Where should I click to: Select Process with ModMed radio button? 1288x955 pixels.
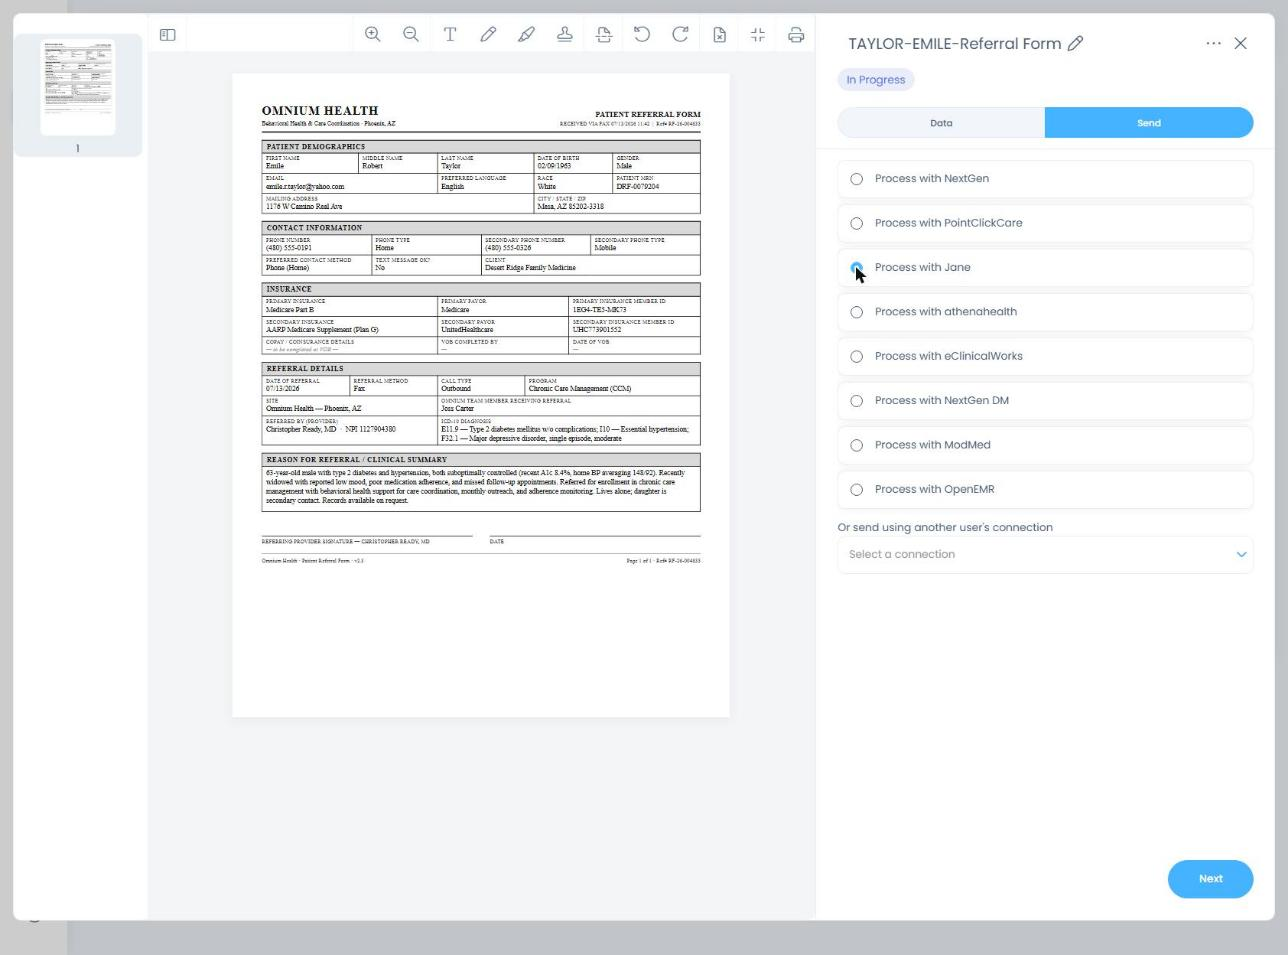[857, 445]
